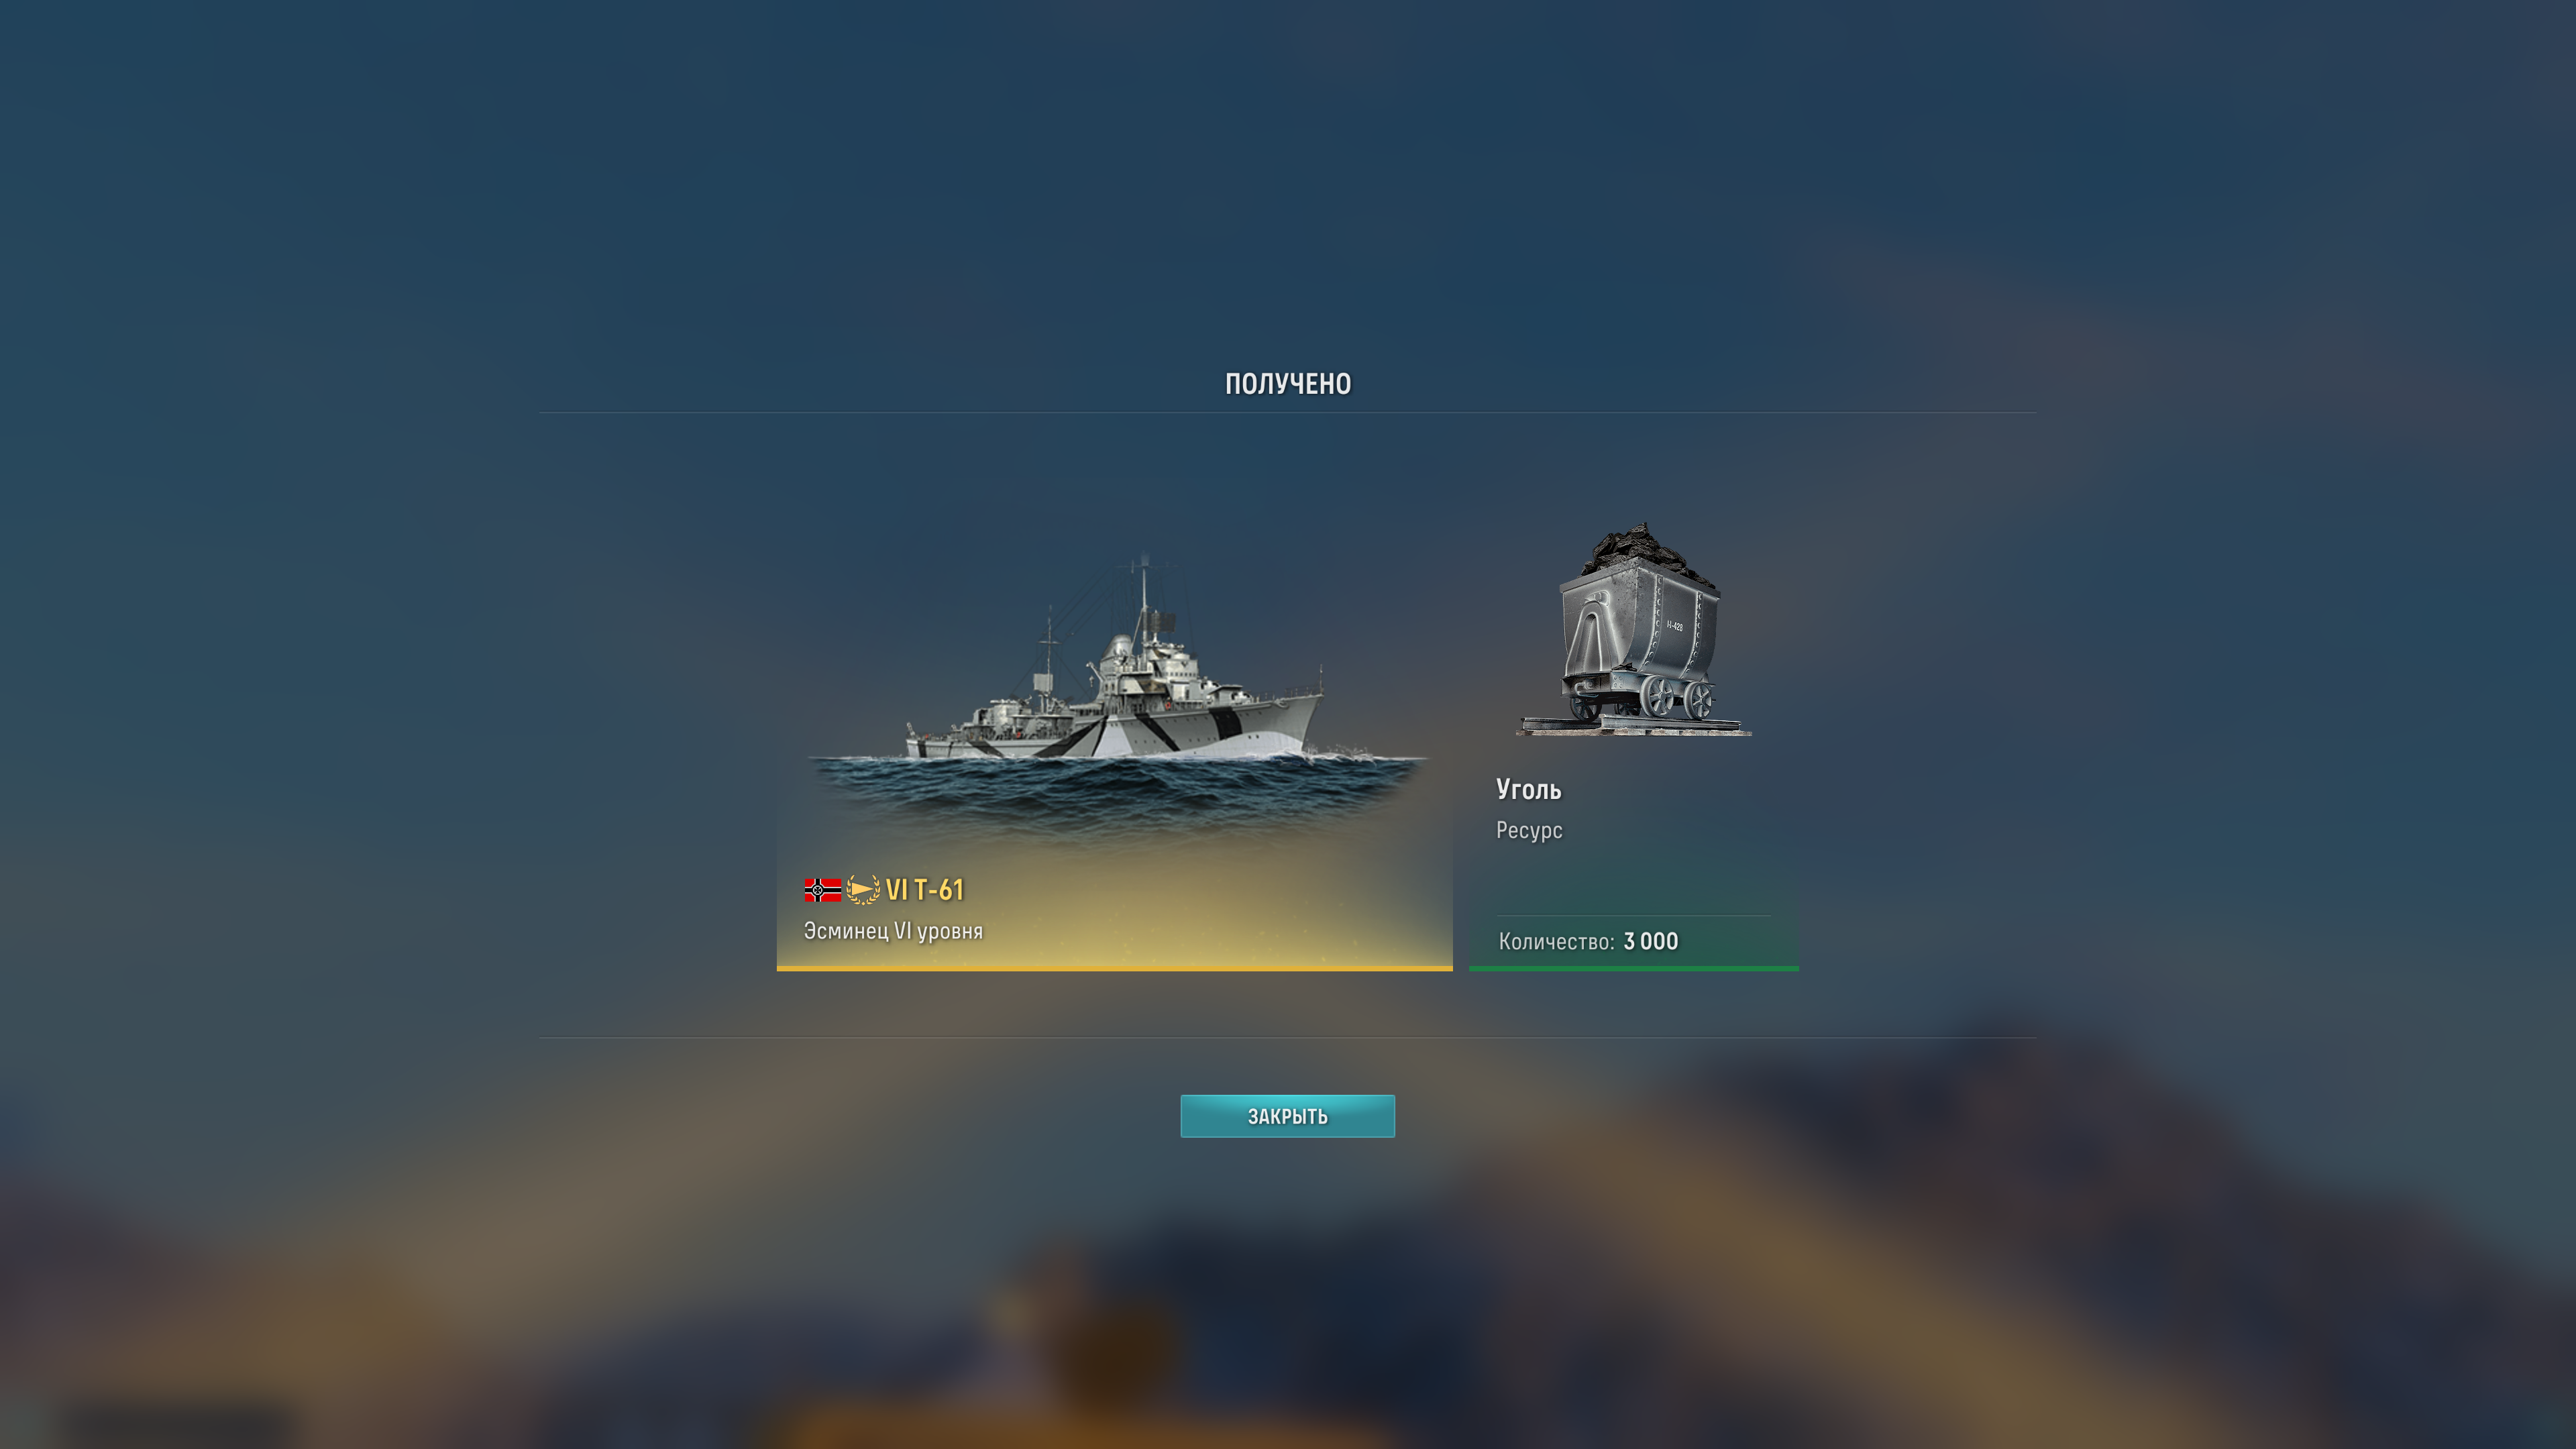Click the Уголь reward title
The image size is (2576, 1449).
(x=1528, y=790)
